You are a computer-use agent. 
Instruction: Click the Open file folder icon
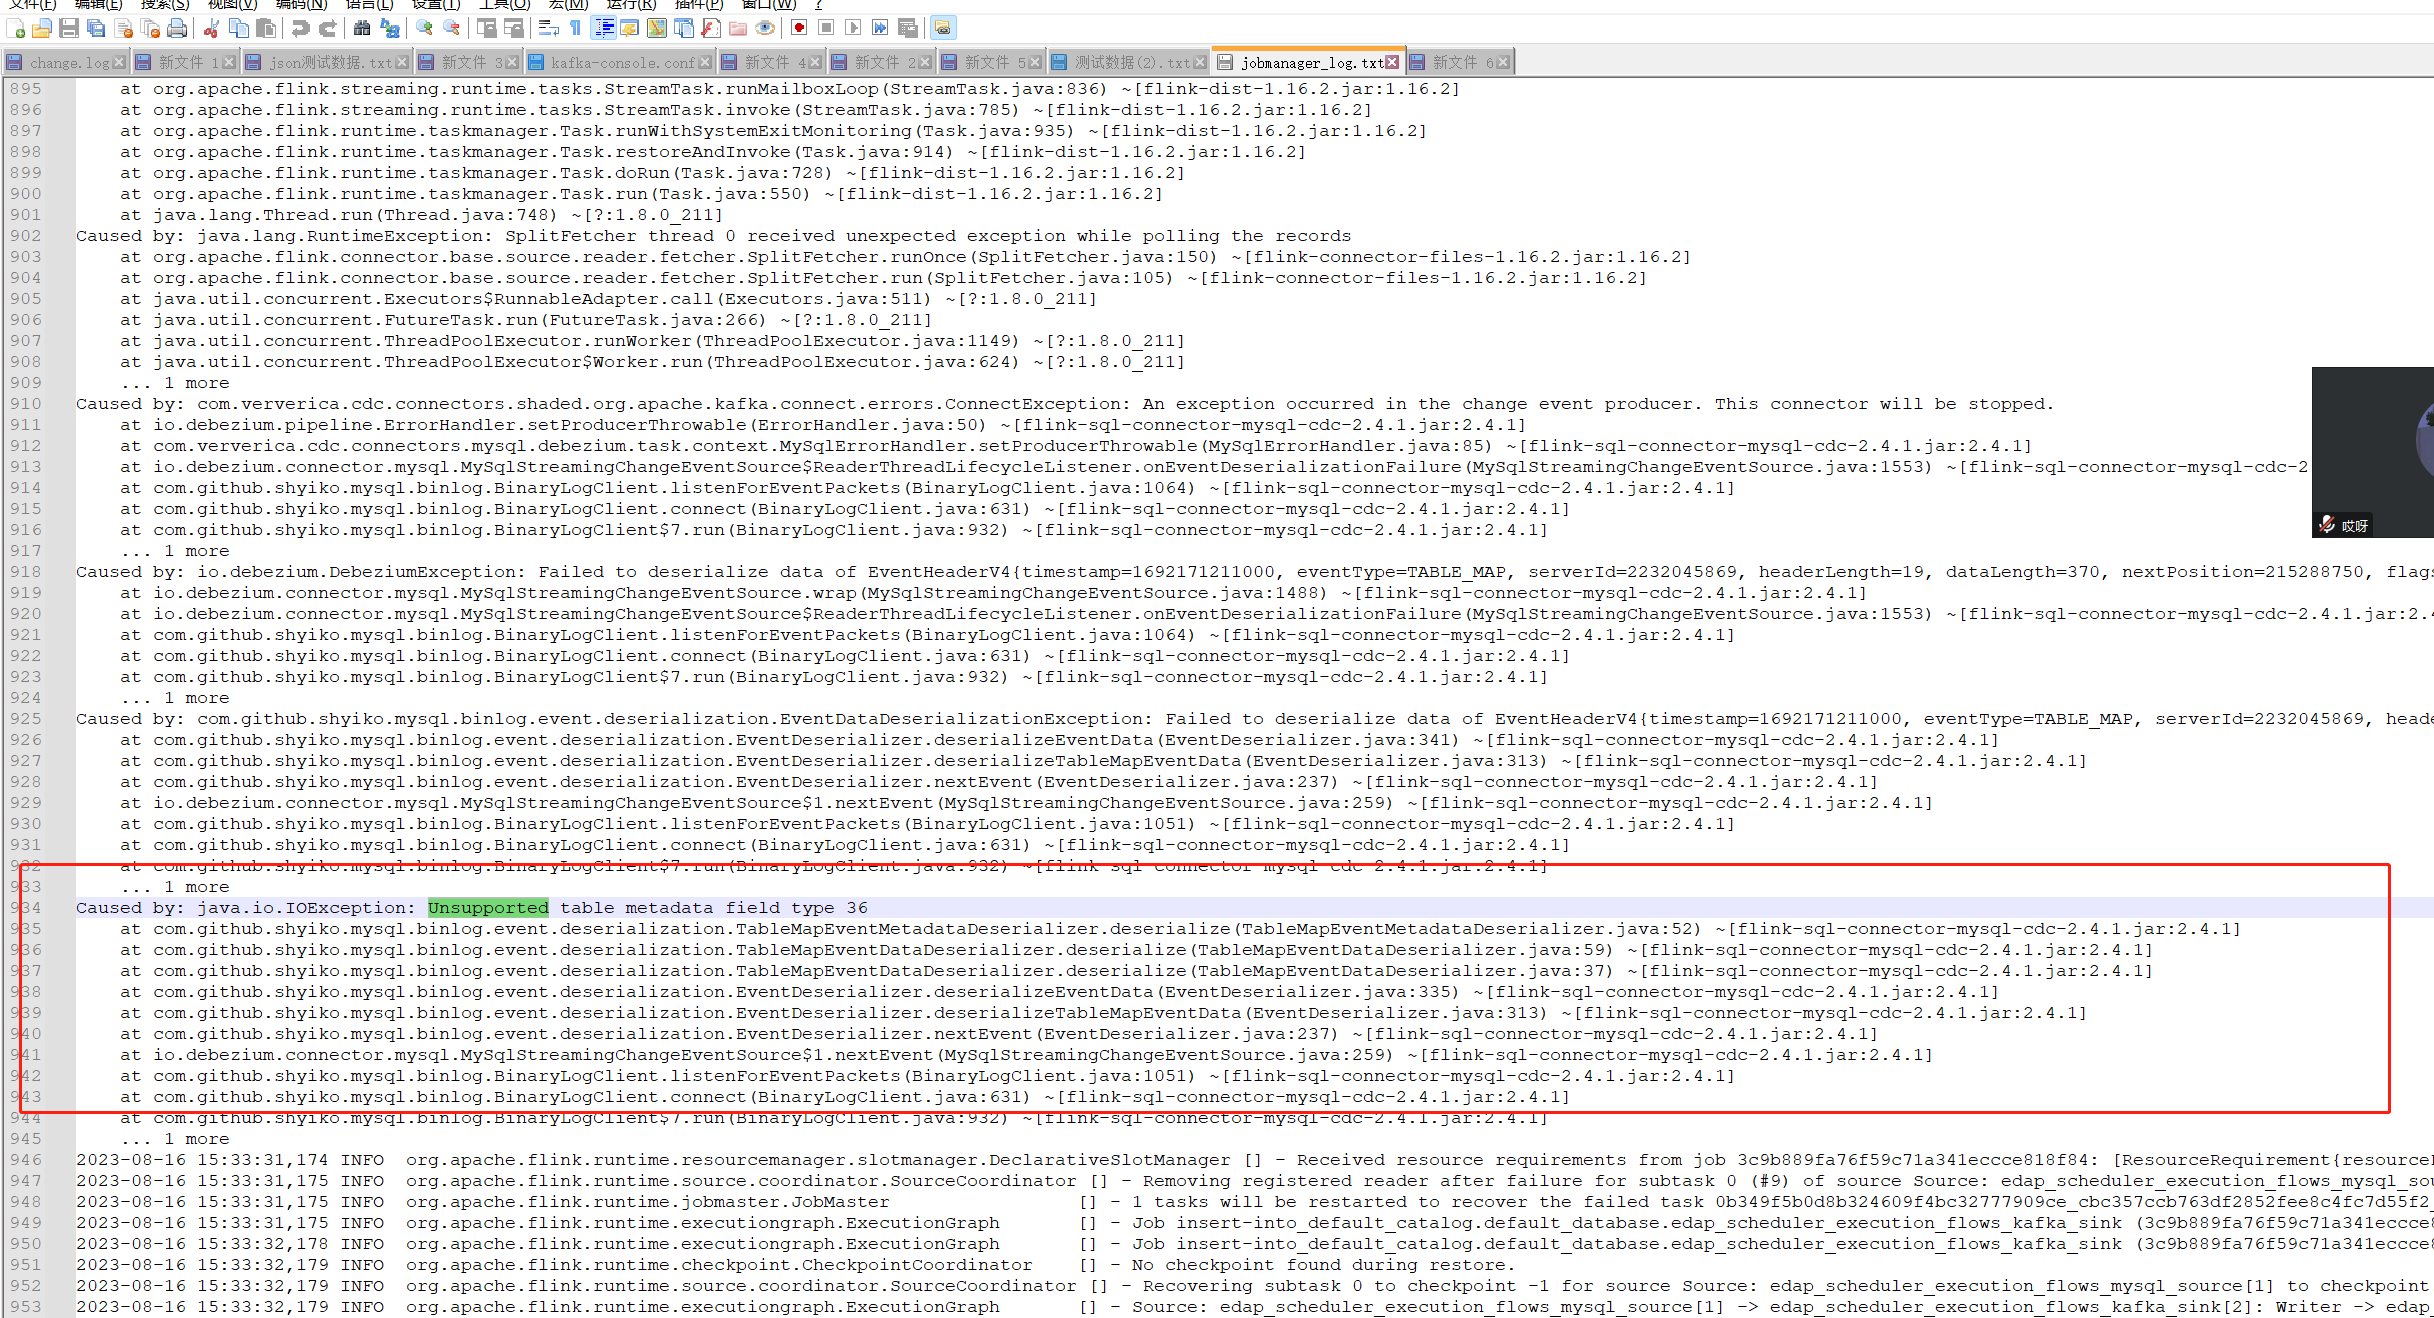[x=42, y=28]
